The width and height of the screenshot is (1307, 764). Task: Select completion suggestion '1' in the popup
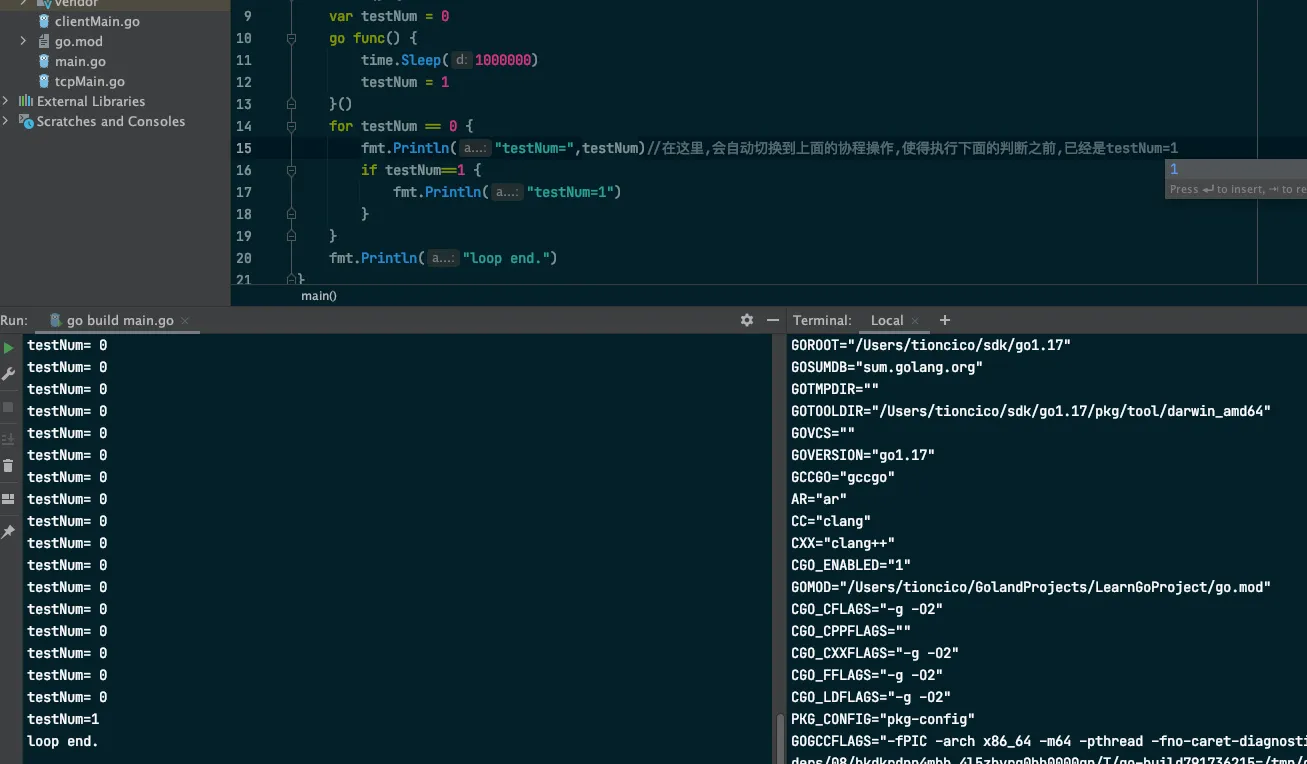(x=1236, y=170)
